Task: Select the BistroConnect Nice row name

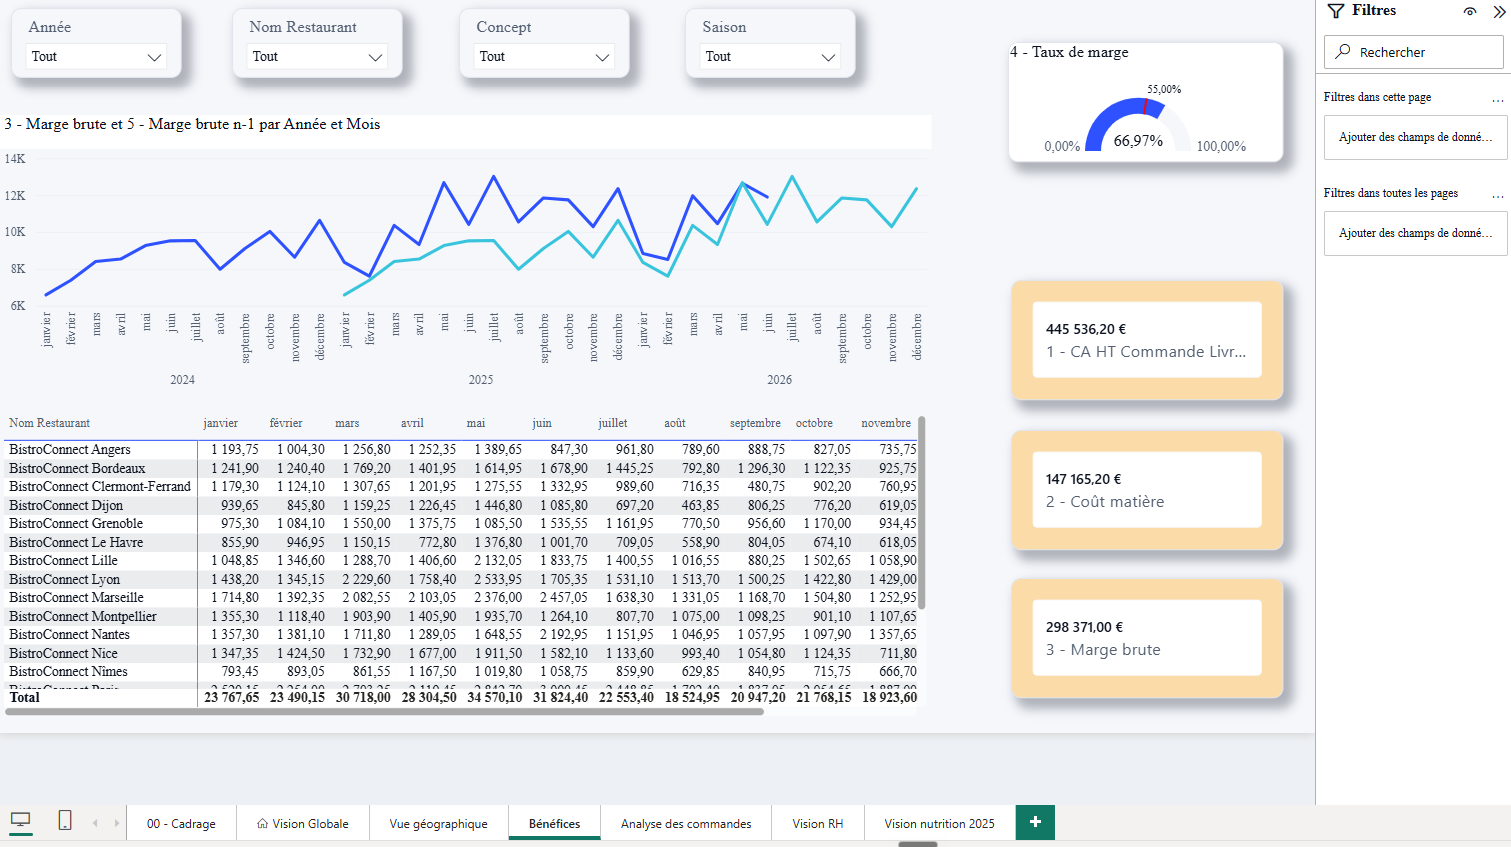Action: pyautogui.click(x=63, y=653)
